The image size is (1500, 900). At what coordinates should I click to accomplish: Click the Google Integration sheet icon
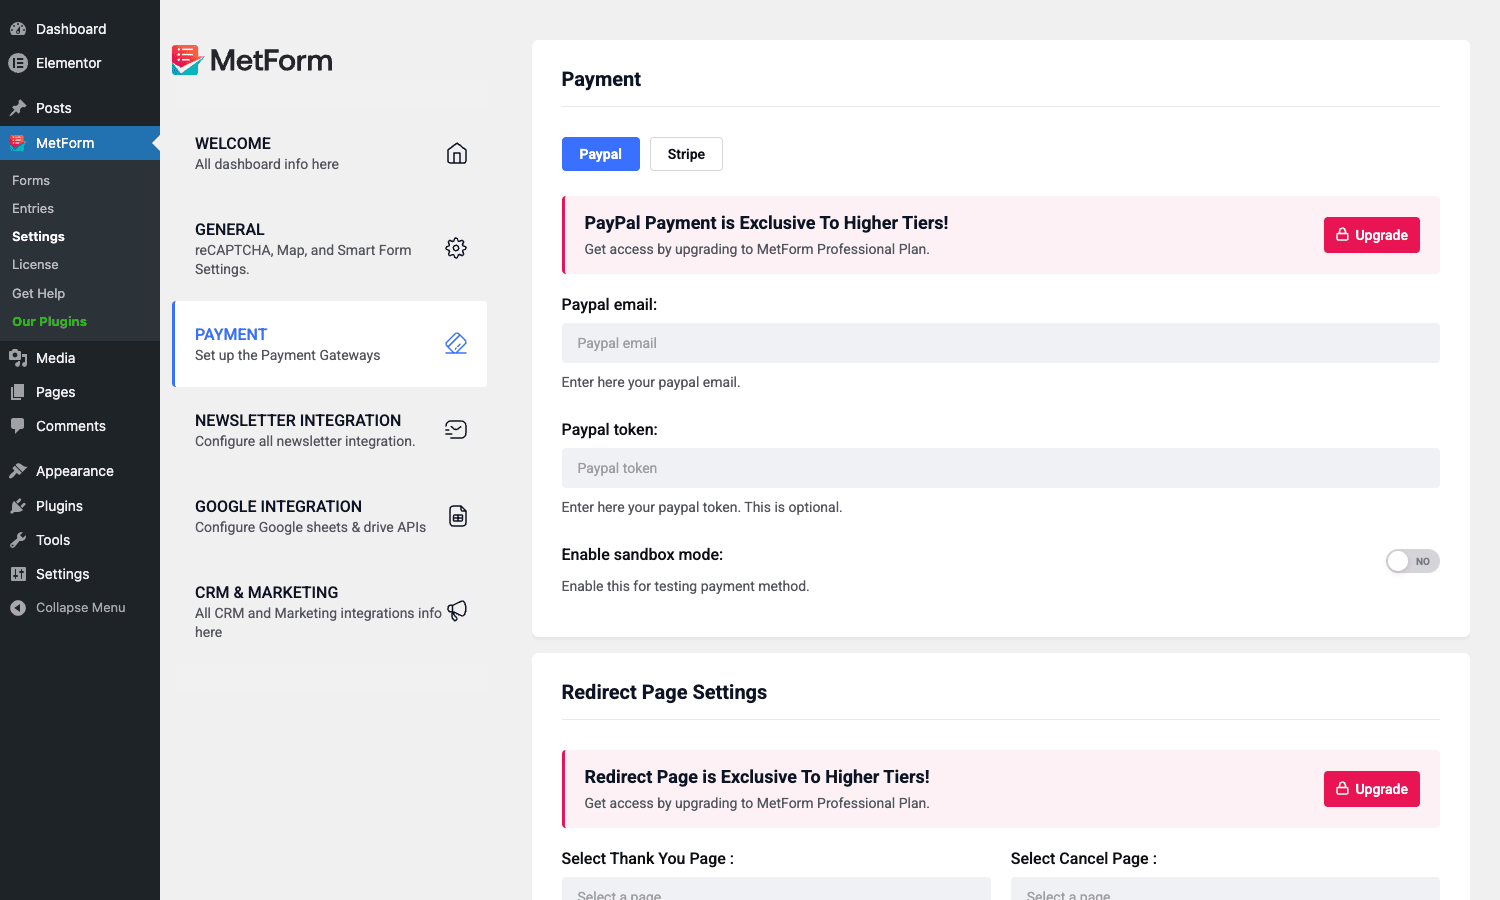point(458,516)
